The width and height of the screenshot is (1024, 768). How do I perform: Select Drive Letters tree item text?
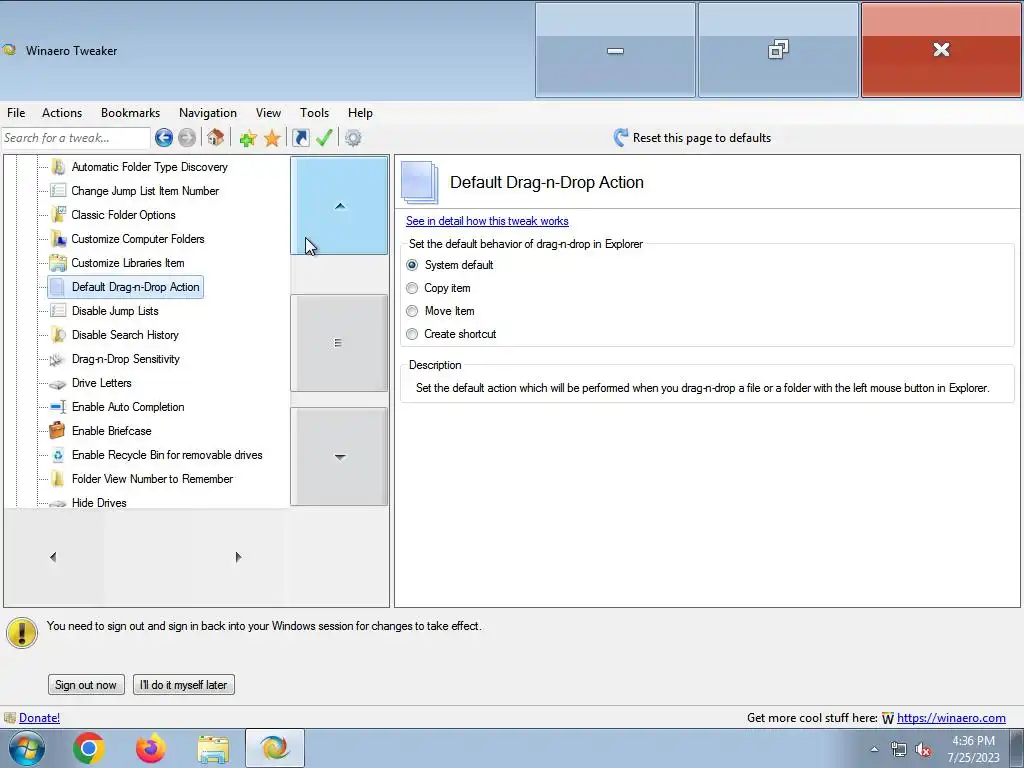pyautogui.click(x=102, y=383)
